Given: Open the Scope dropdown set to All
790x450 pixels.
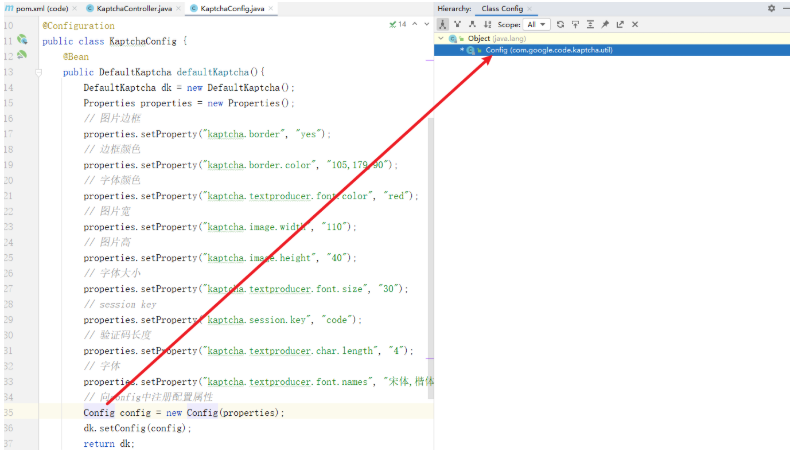Looking at the screenshot, I should coord(536,24).
